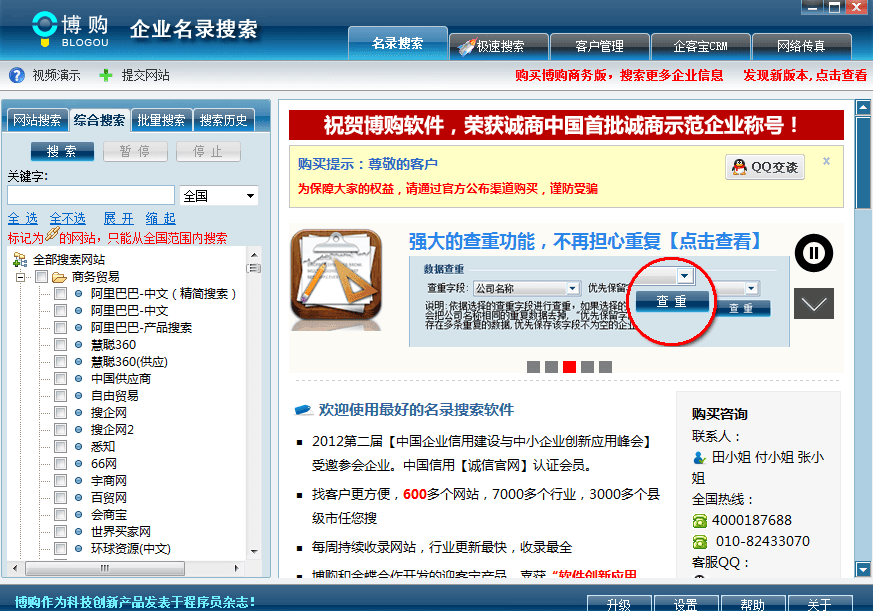This screenshot has width=873, height=611.
Task: Select the red third slideshow indicator
Action: pyautogui.click(x=569, y=366)
